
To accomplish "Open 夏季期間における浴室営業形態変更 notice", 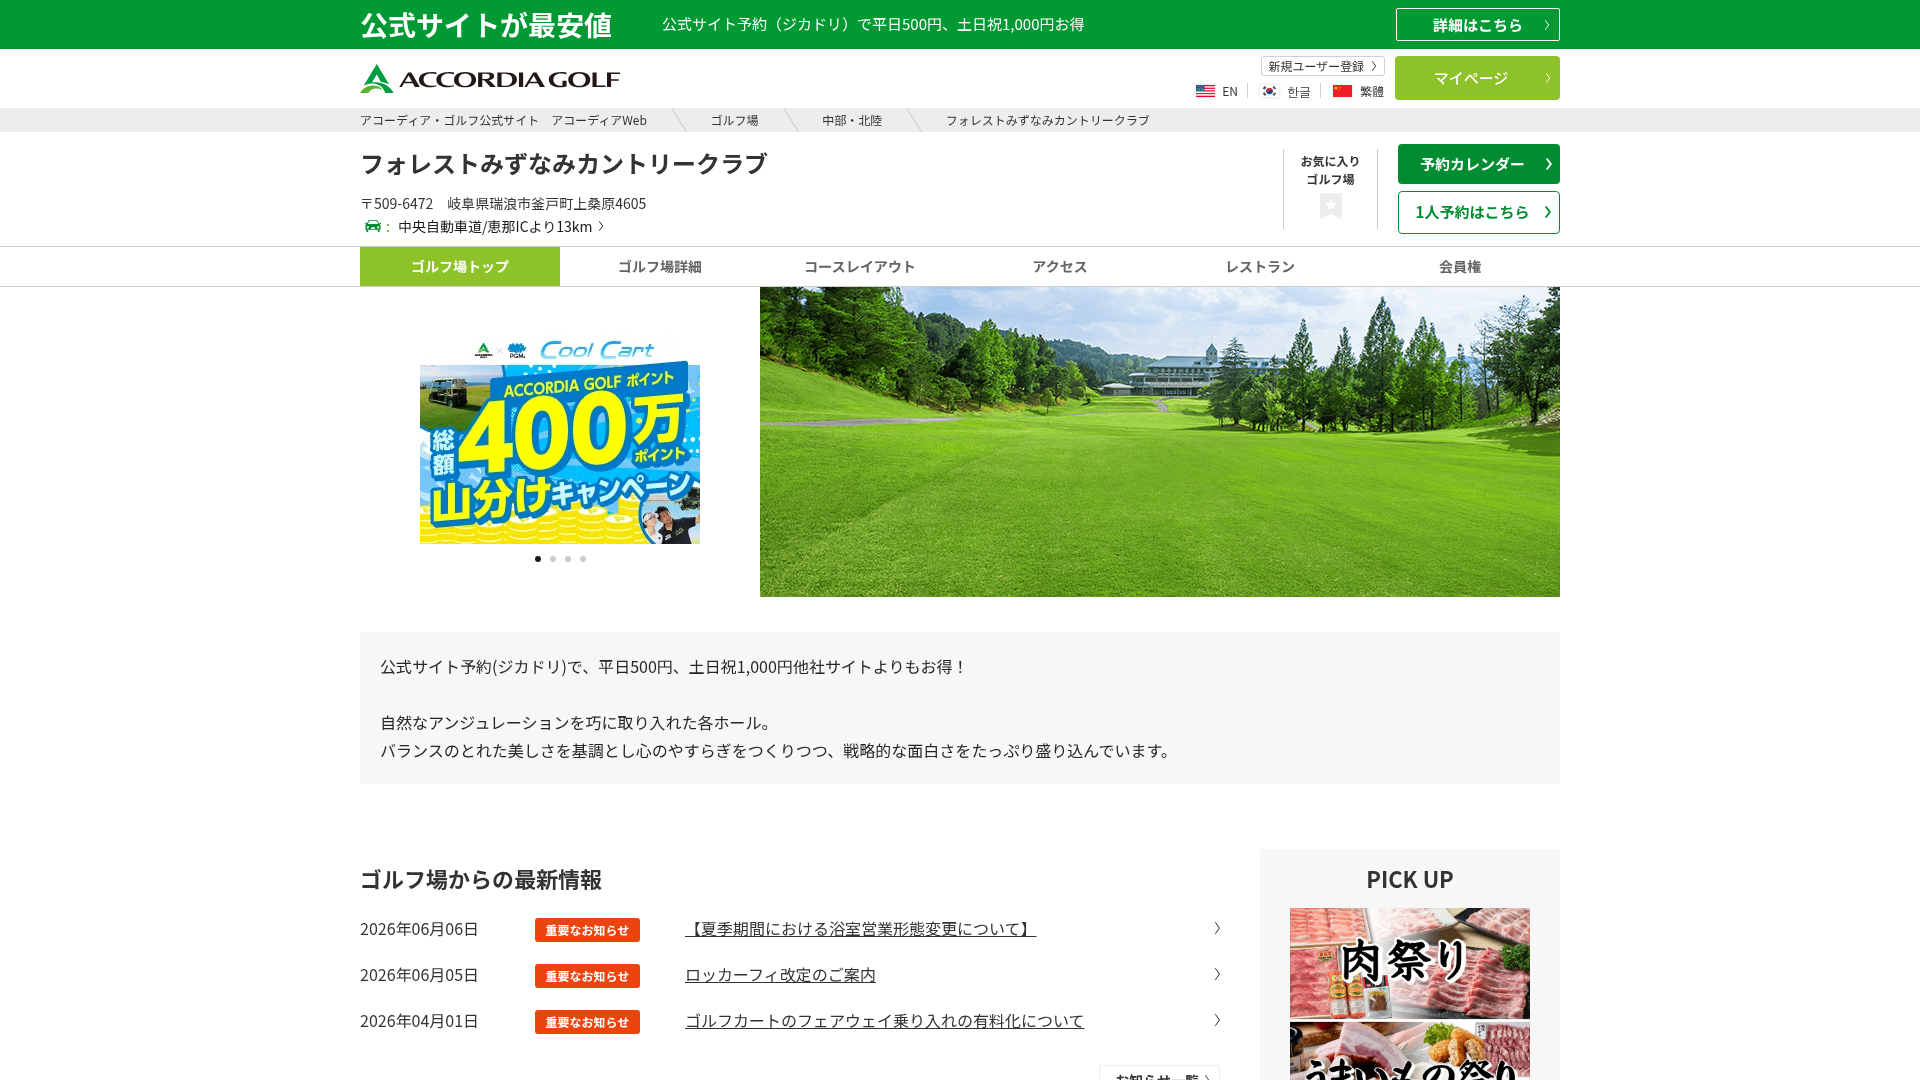I will coord(860,929).
